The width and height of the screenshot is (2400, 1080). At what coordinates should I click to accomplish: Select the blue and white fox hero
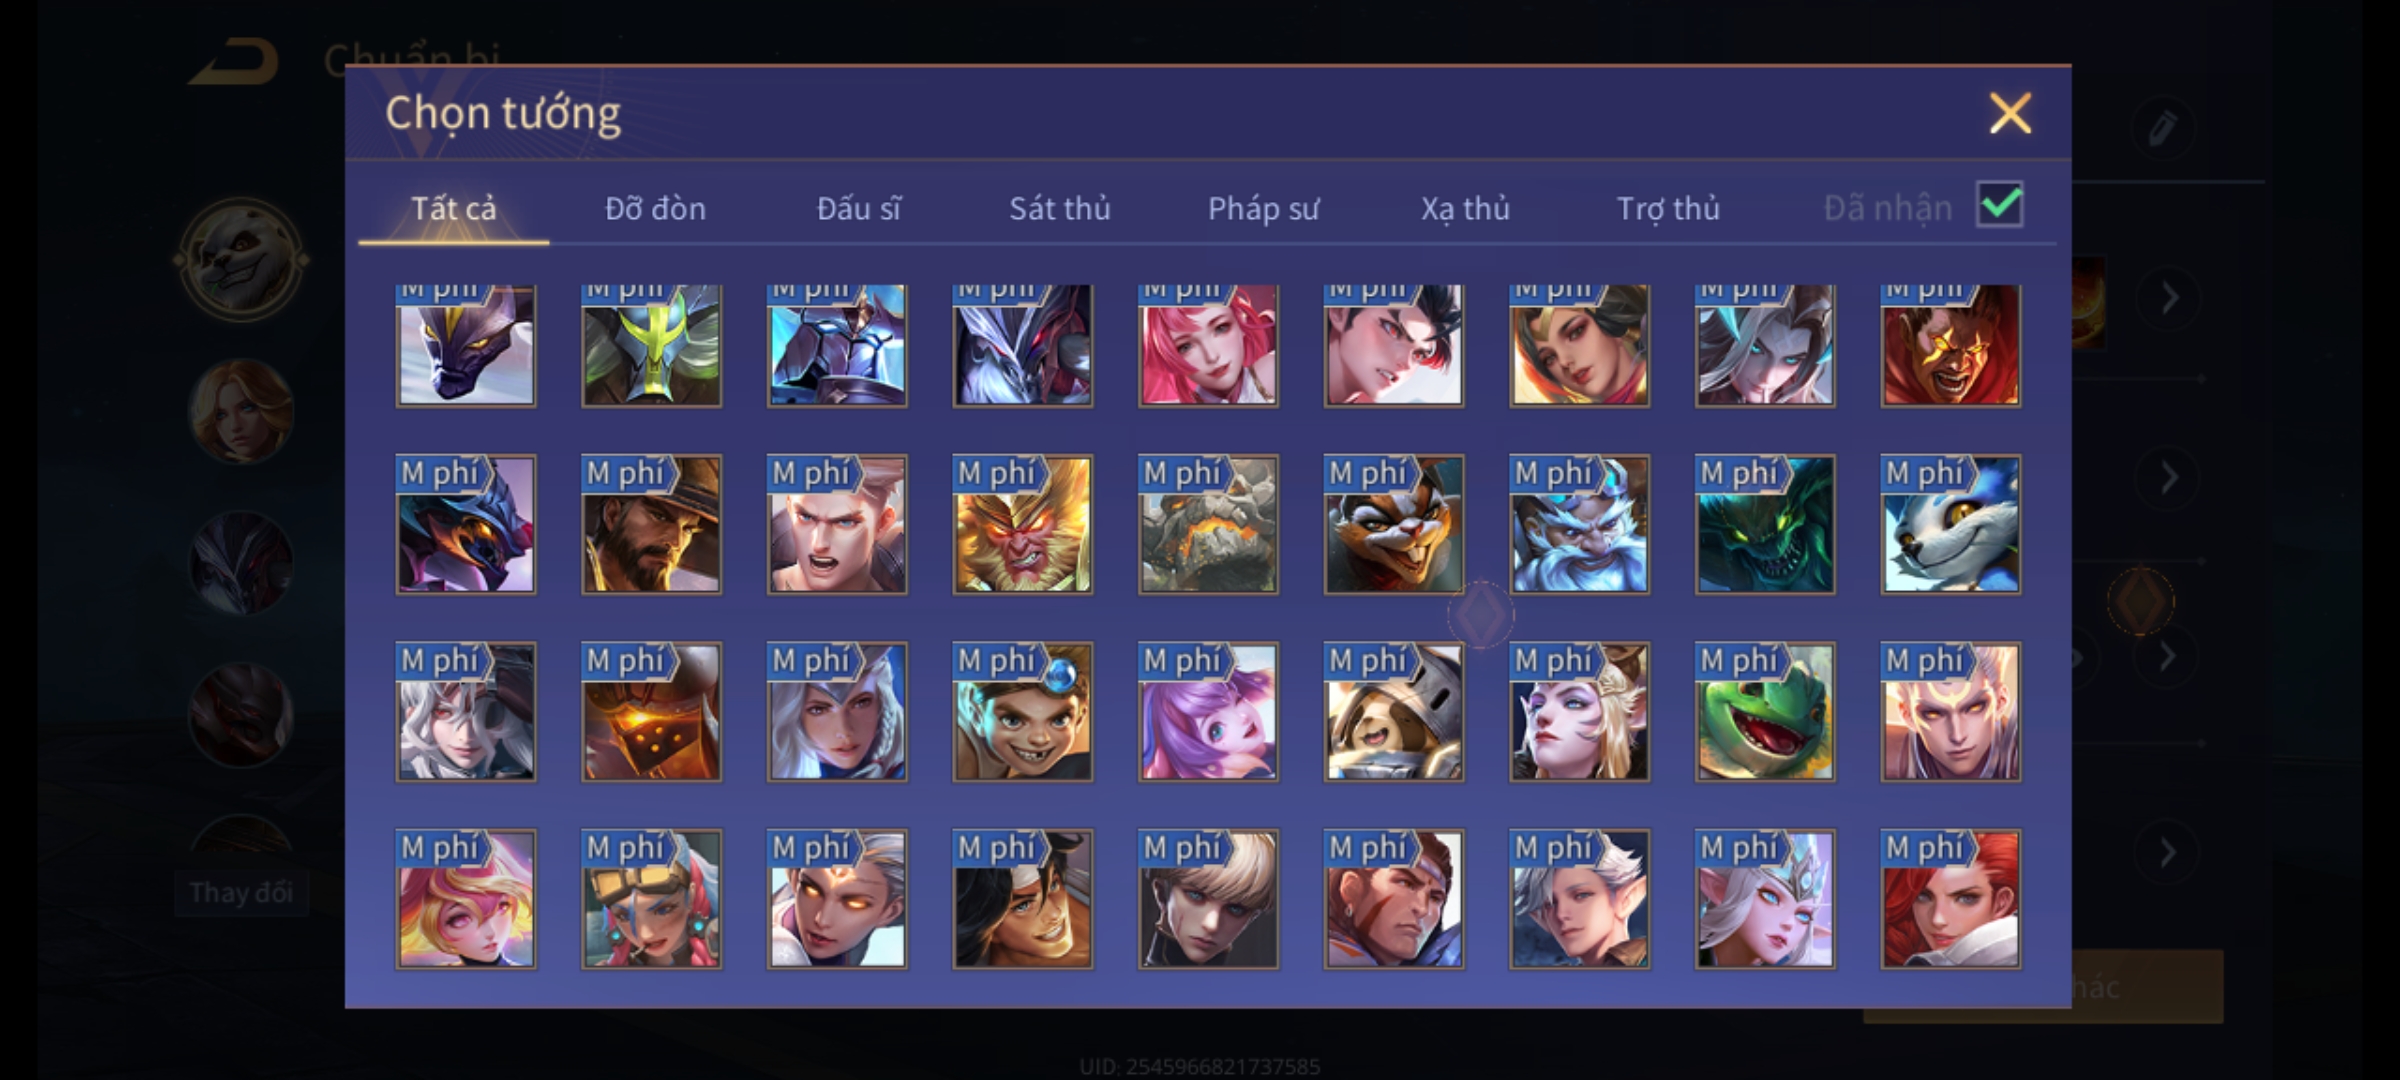click(1950, 525)
